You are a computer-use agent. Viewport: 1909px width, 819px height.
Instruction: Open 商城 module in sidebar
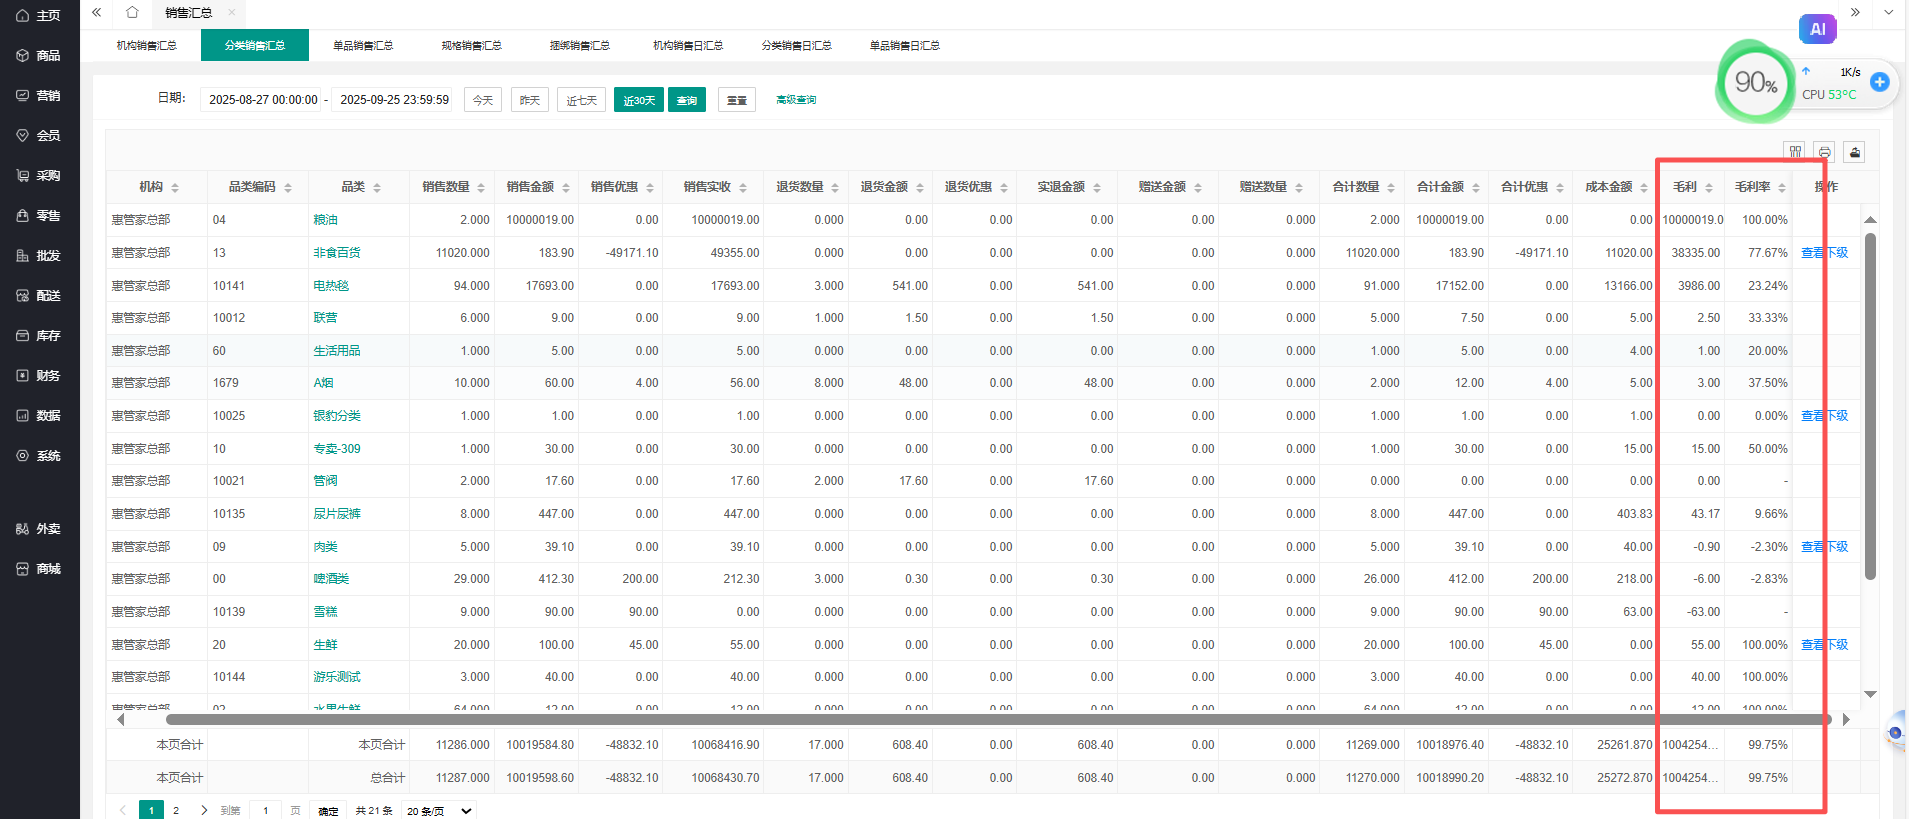[39, 569]
